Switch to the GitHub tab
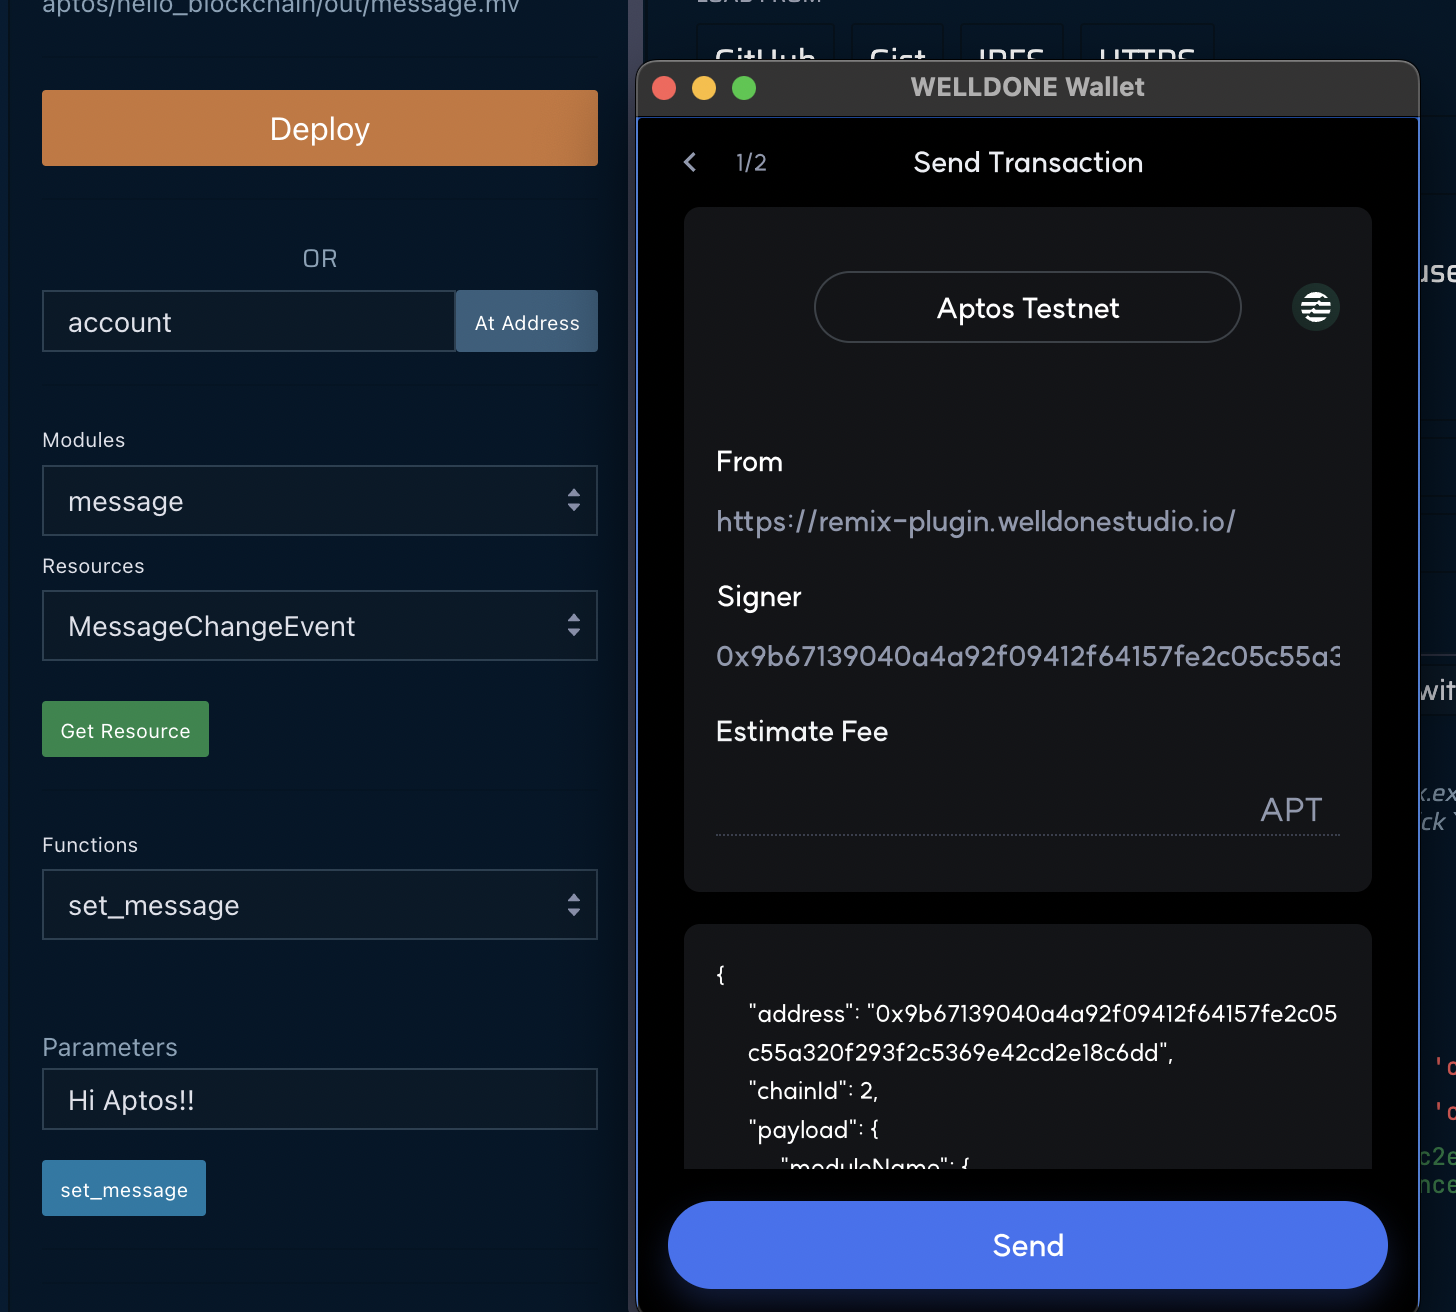1456x1312 pixels. (x=765, y=50)
